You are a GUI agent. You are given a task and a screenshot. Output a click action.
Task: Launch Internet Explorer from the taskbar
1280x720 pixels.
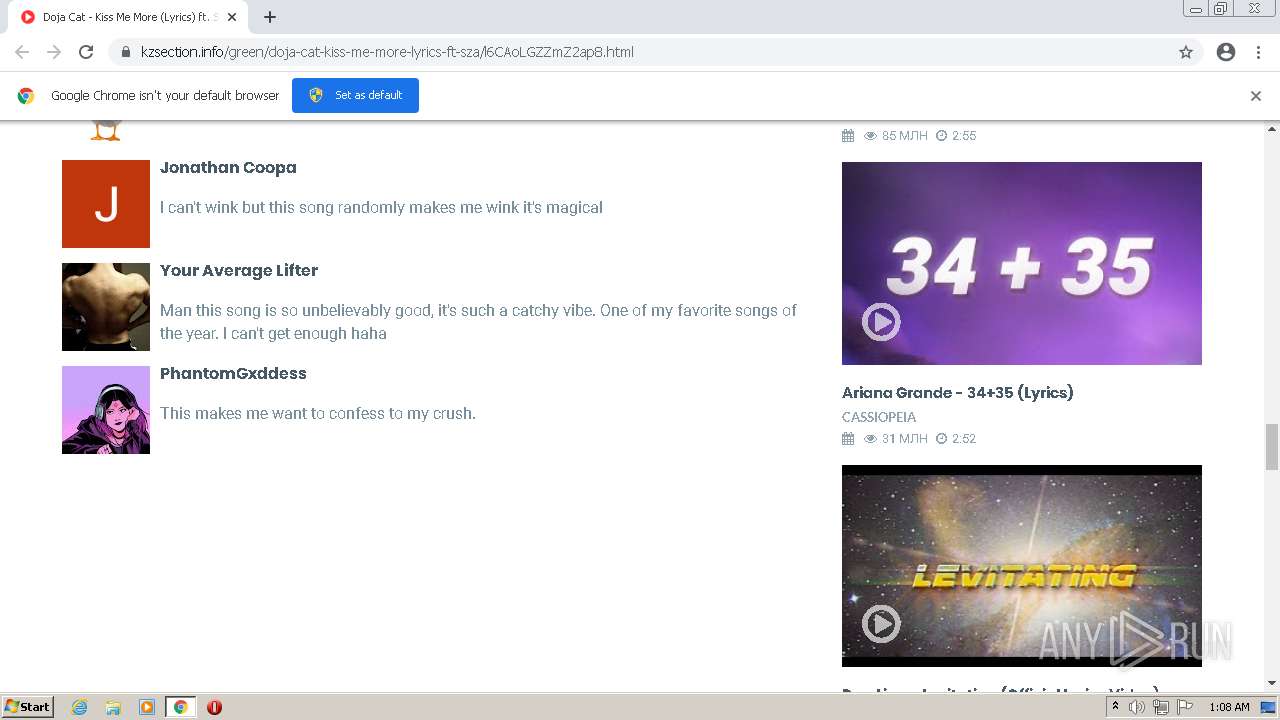pos(80,707)
